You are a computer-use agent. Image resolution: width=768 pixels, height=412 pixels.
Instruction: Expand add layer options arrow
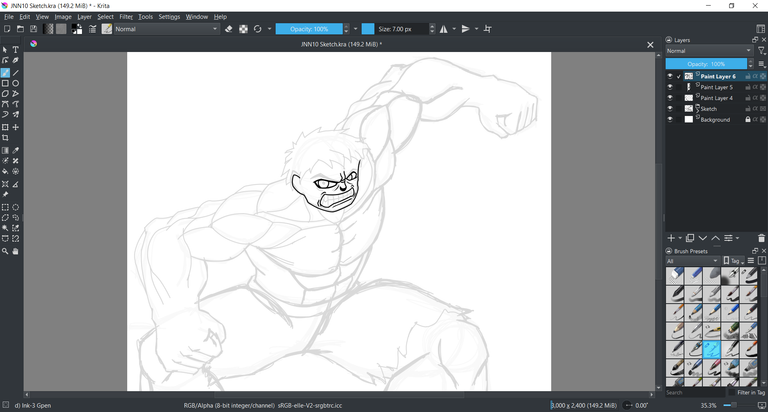coord(680,238)
